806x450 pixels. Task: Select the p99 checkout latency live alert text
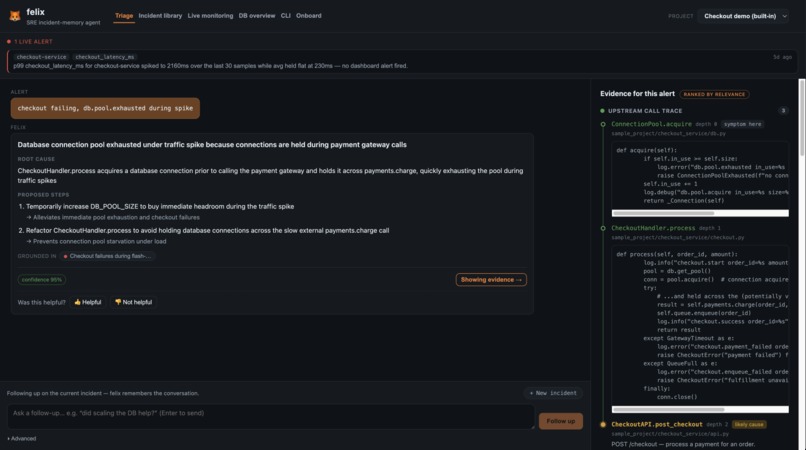tap(210, 66)
